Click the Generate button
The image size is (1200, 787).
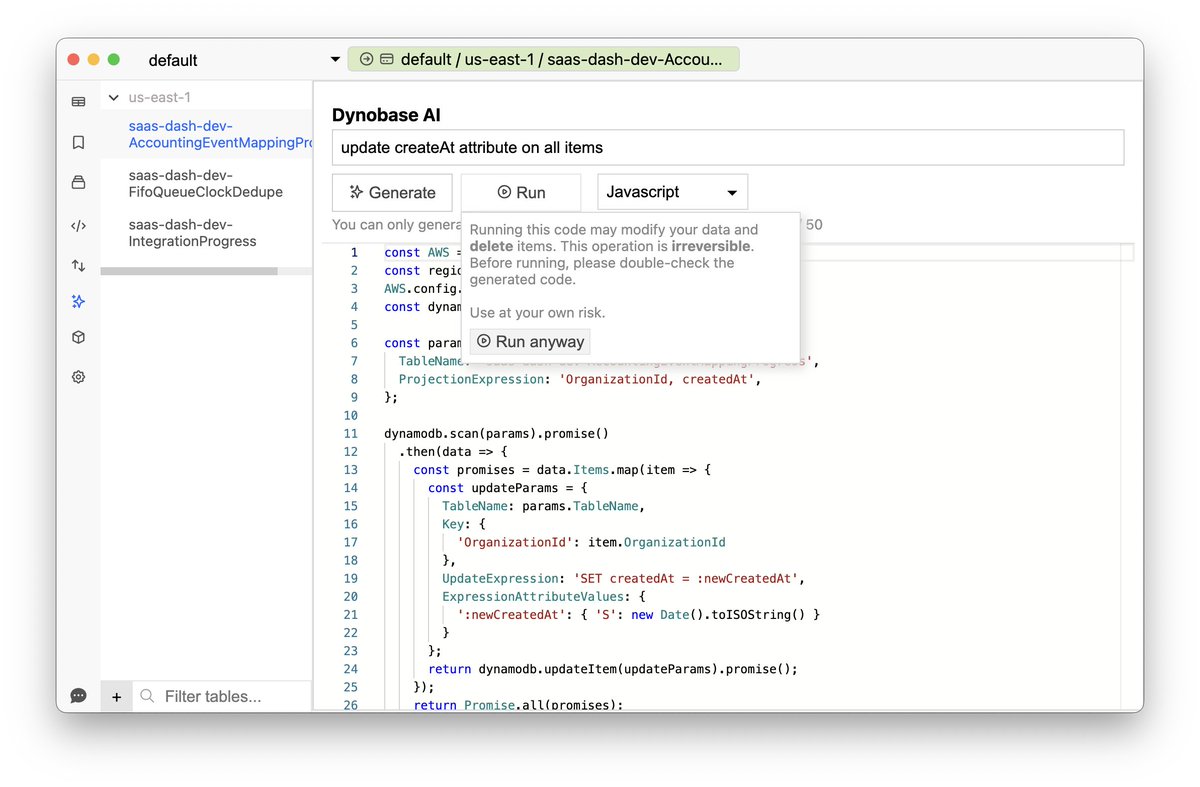pos(392,192)
